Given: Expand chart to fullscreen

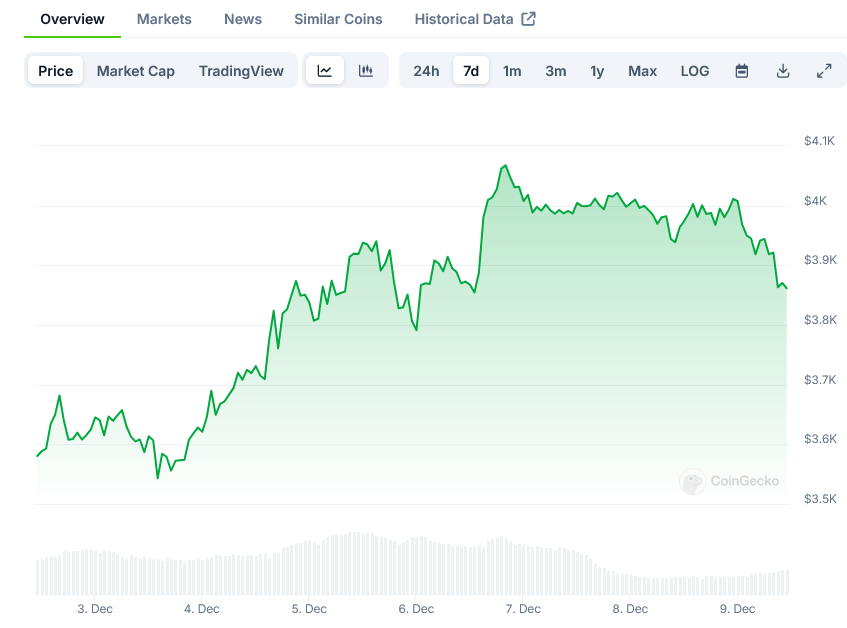Looking at the screenshot, I should (x=824, y=71).
